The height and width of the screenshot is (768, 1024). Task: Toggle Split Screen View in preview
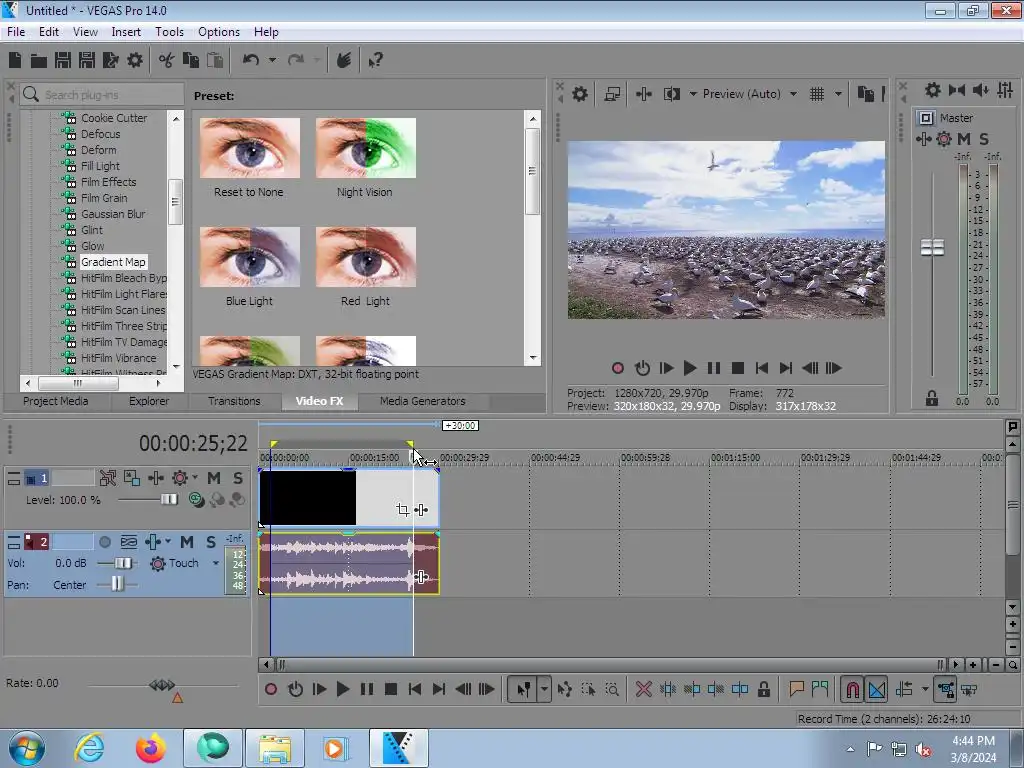[672, 94]
